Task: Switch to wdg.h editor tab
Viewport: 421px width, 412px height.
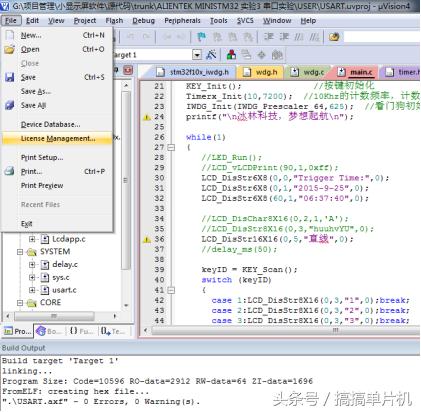Action: pyautogui.click(x=262, y=72)
